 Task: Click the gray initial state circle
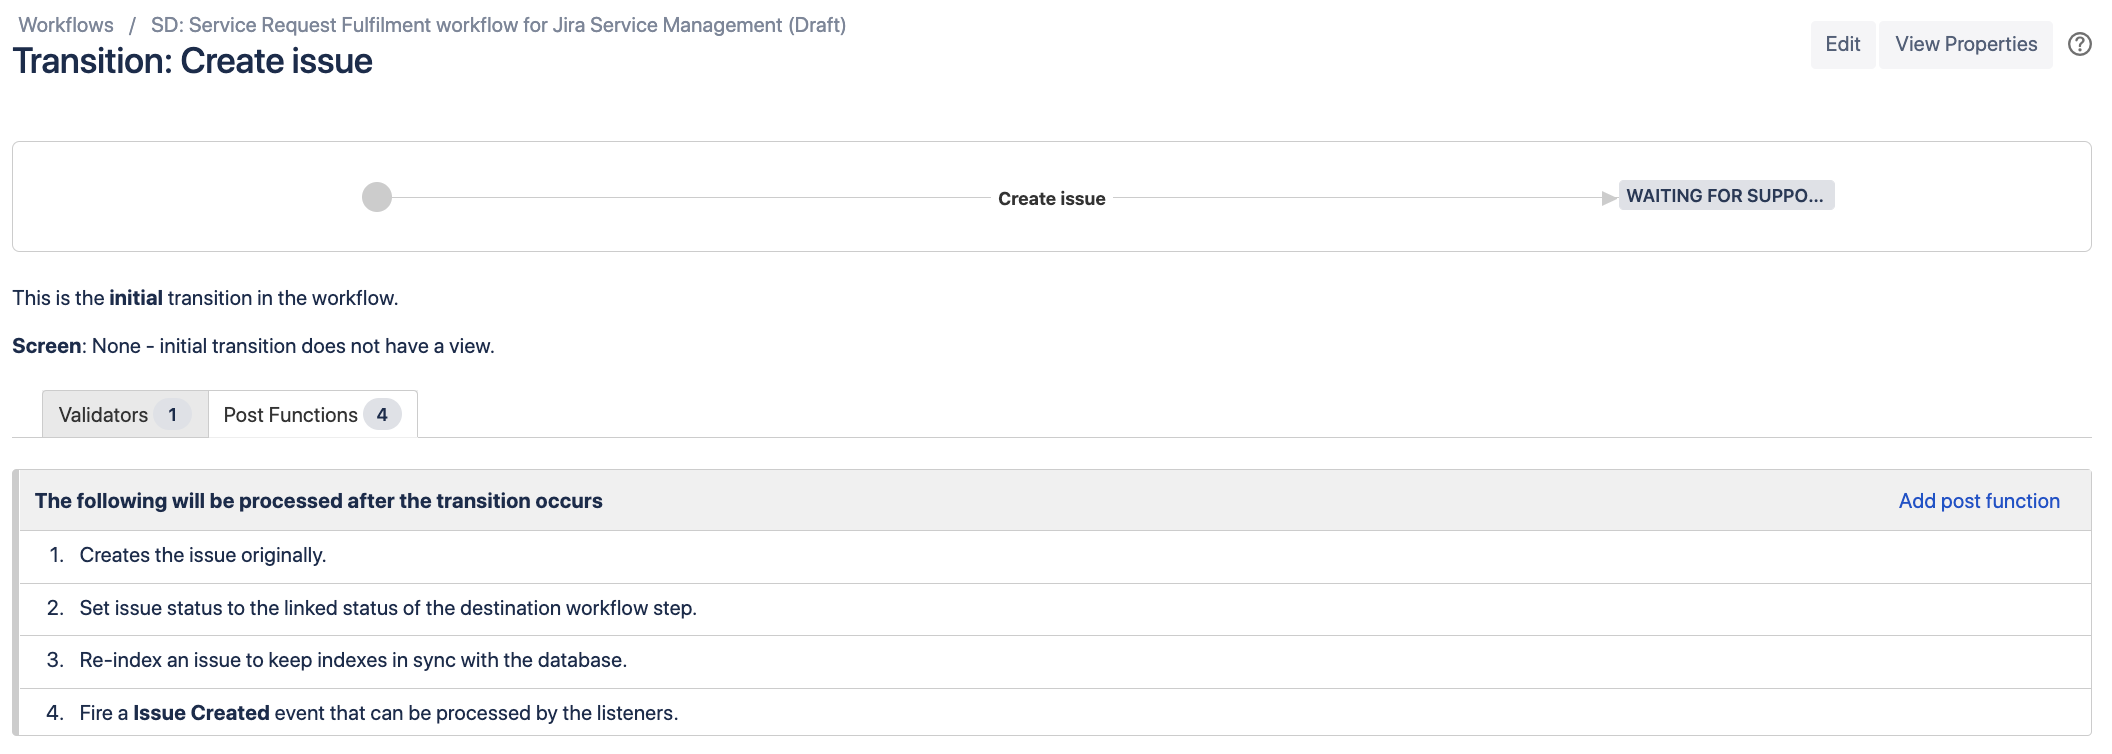(x=377, y=197)
